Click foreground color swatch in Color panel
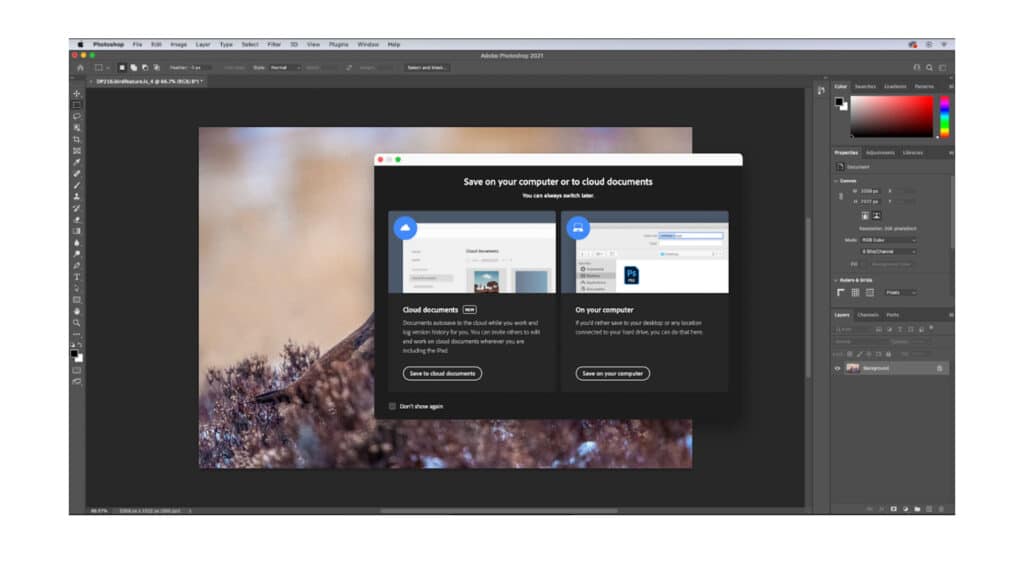The image size is (1024, 576). (x=839, y=101)
